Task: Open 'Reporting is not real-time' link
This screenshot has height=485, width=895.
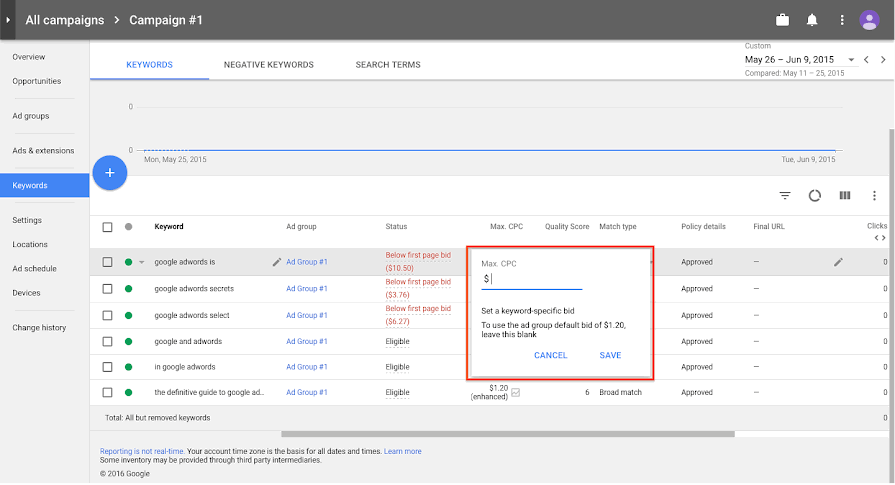Action: [x=142, y=451]
